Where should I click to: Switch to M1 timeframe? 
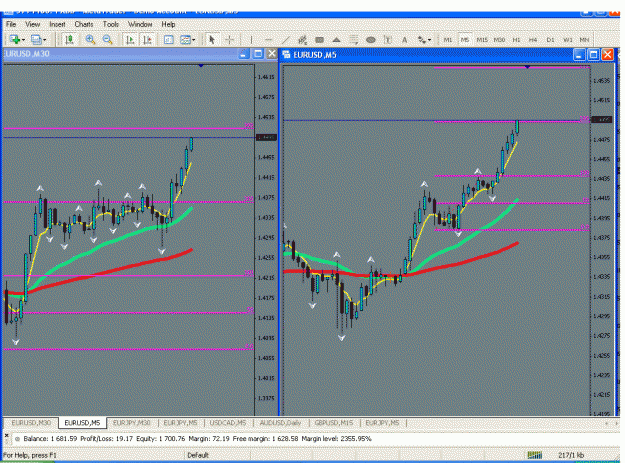pos(448,40)
